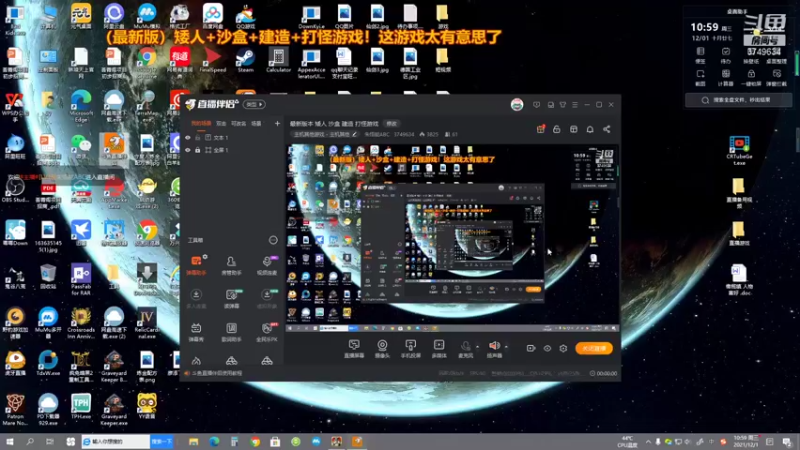Click the 麦克风 microphone icon
The image size is (800, 450).
click(x=465, y=347)
